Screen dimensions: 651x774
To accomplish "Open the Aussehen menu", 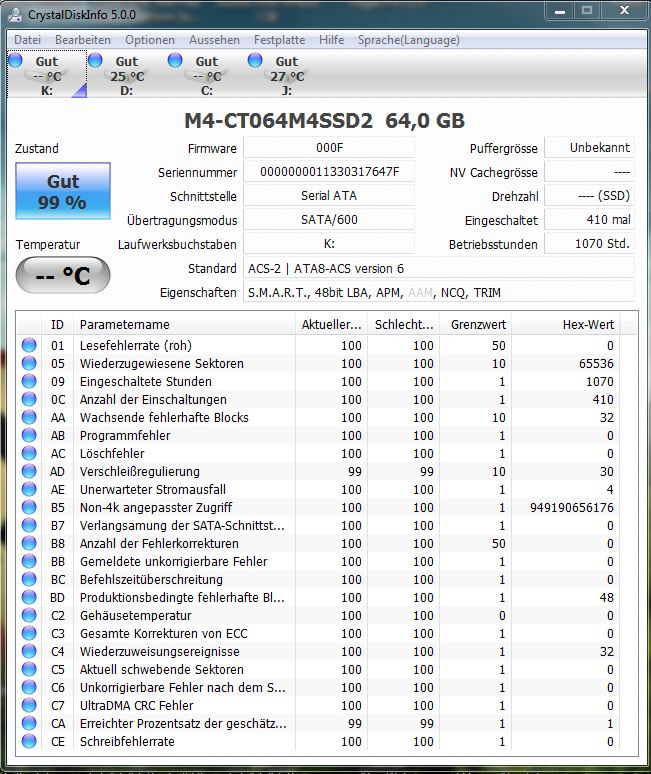I will tap(214, 40).
